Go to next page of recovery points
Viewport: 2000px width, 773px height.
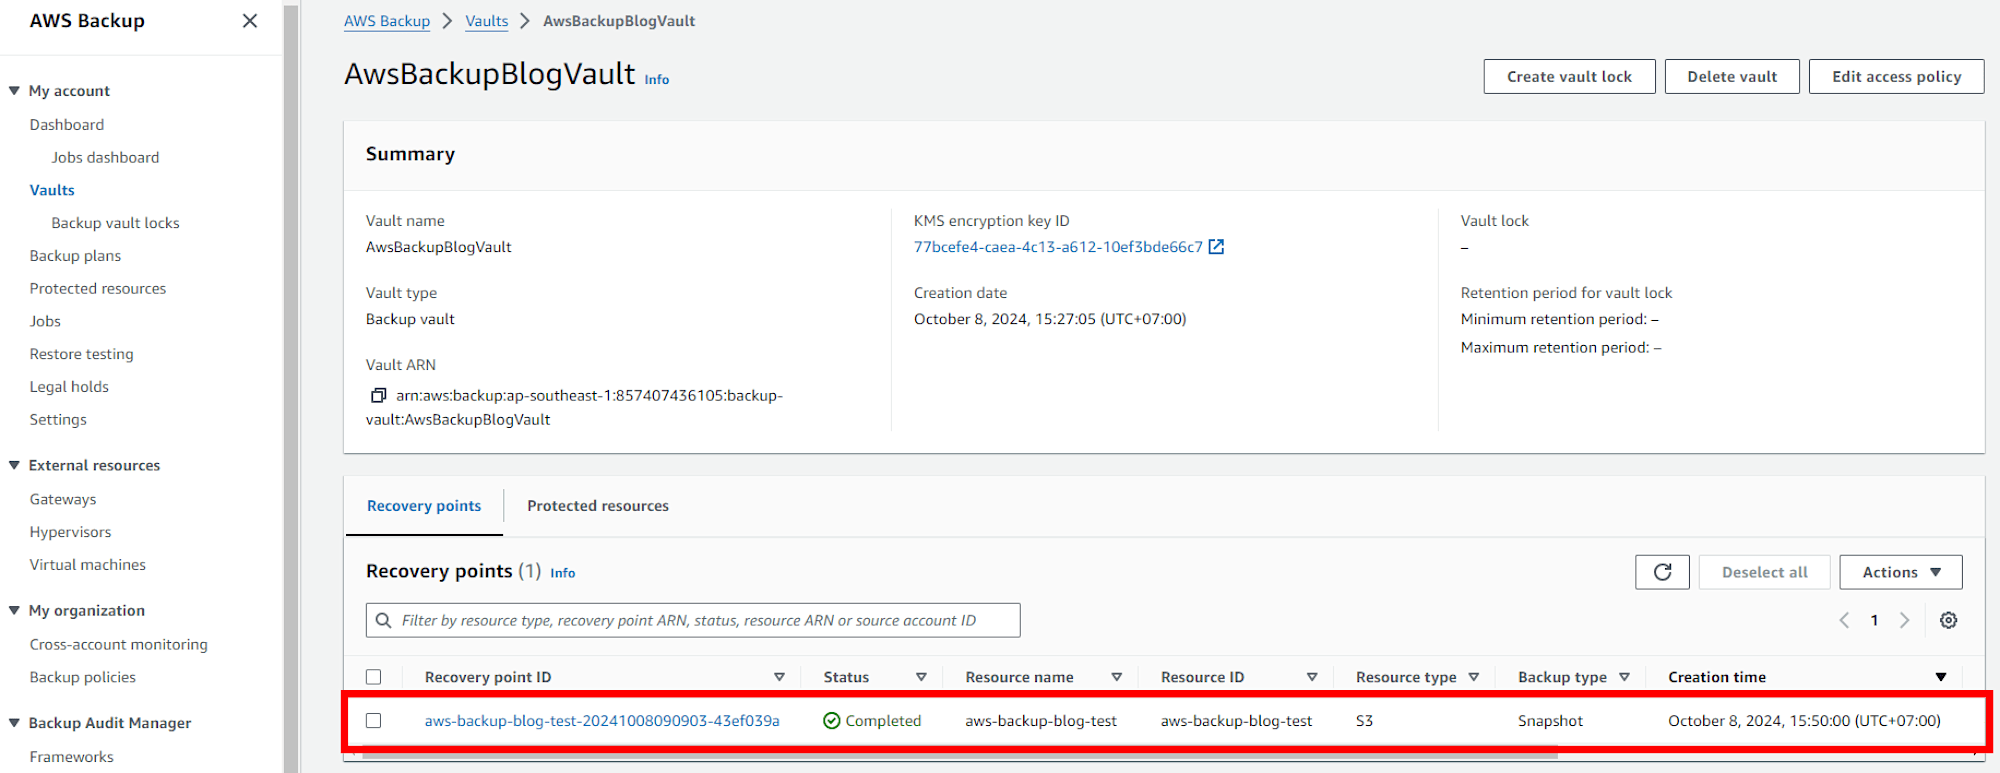[1905, 620]
